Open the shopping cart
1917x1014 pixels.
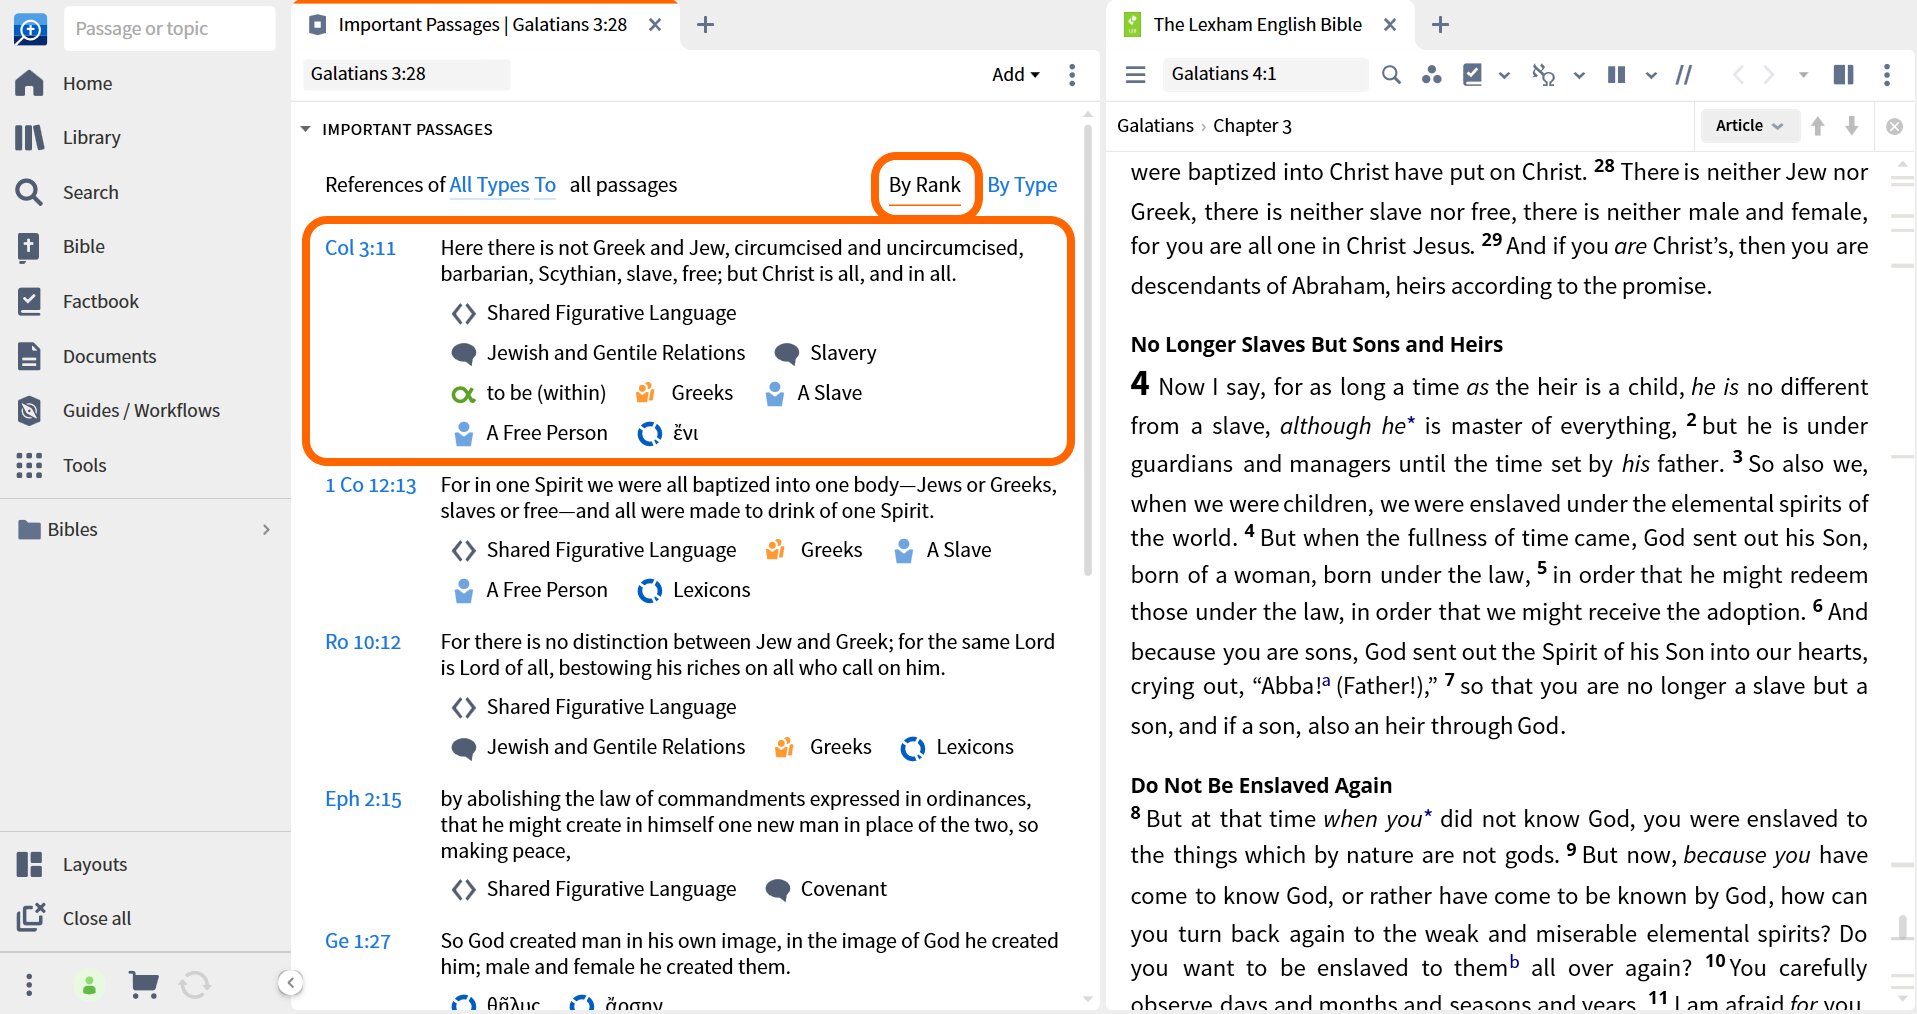coord(144,985)
